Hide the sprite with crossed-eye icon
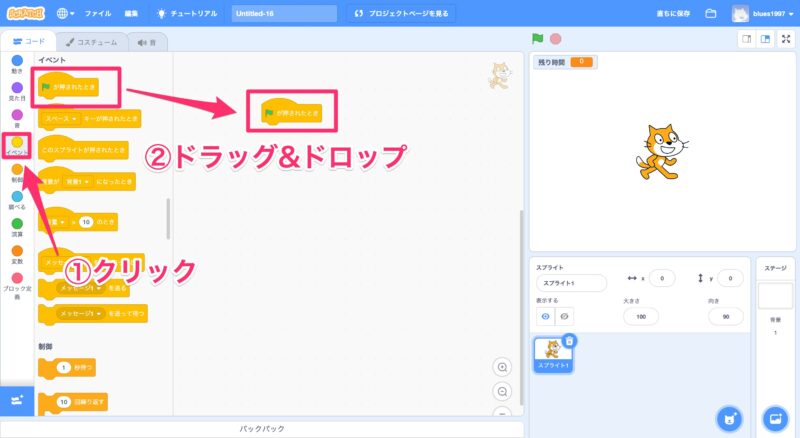 (564, 316)
